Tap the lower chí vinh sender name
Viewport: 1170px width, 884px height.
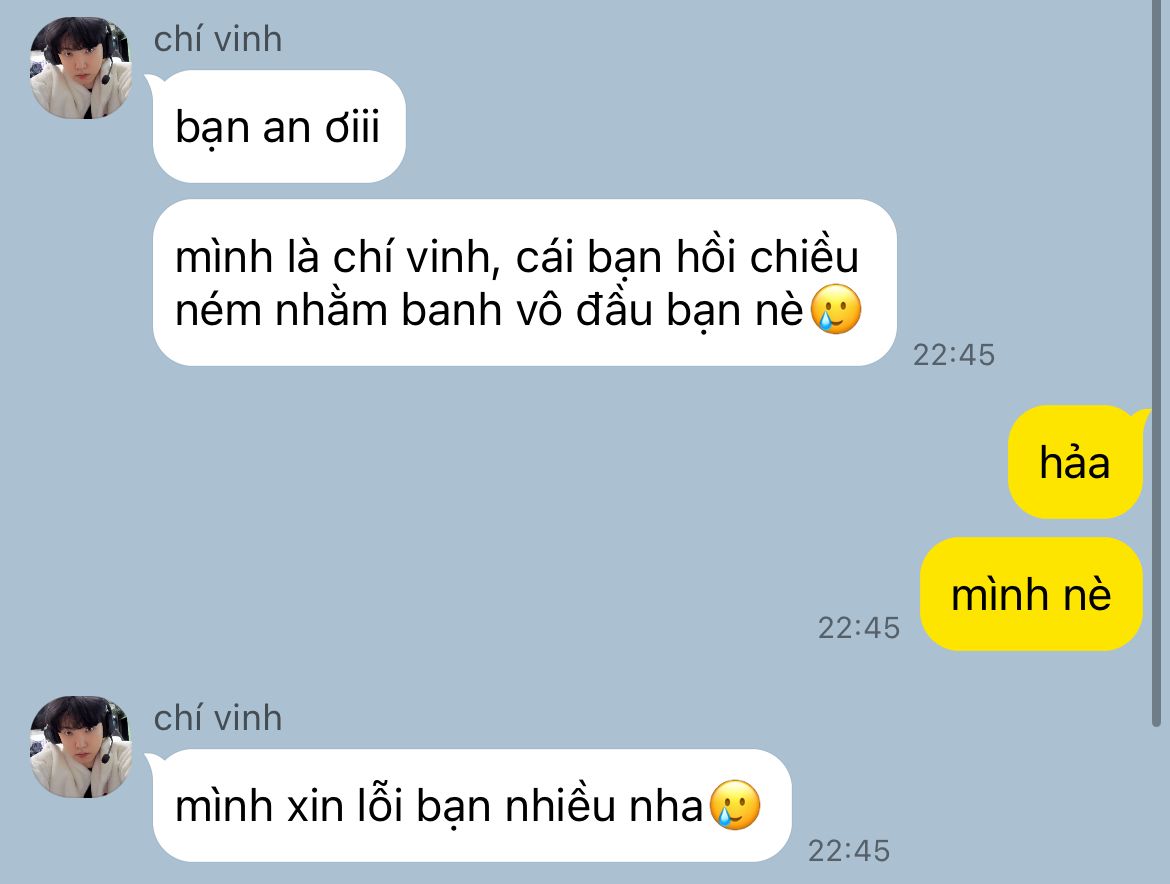(218, 718)
